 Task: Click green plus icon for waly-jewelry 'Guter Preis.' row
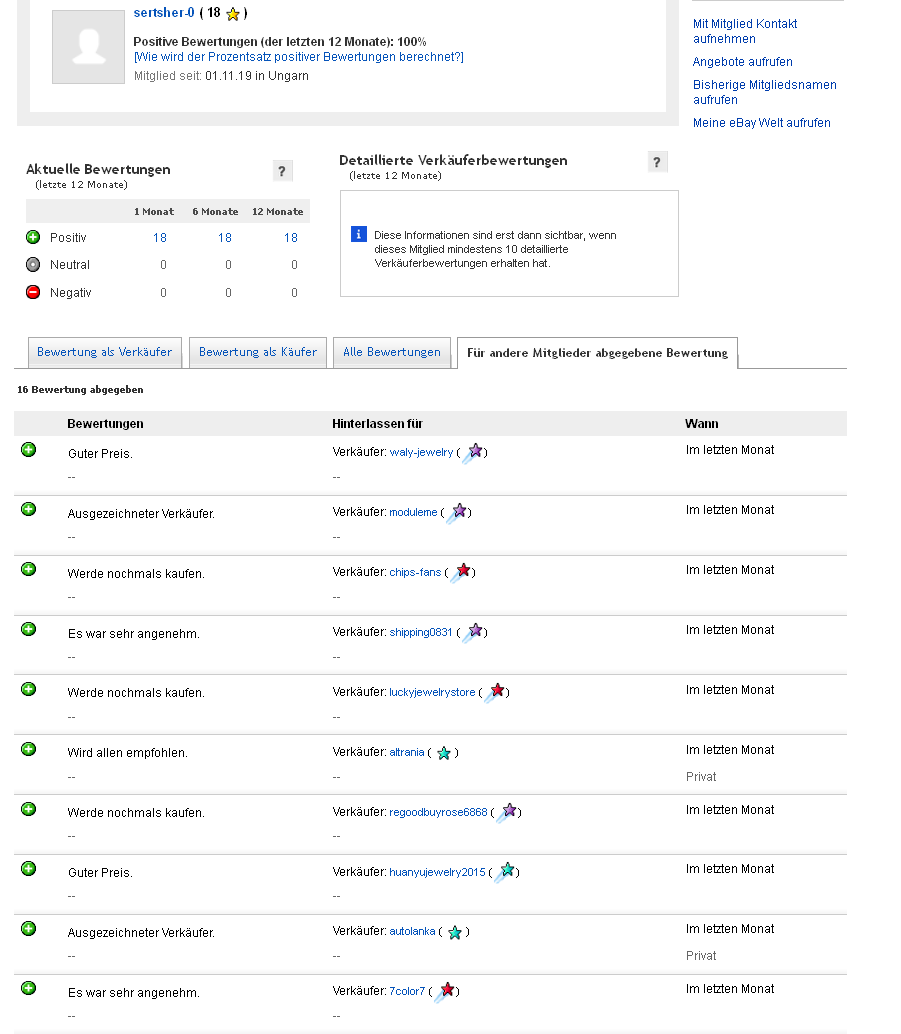(28, 450)
